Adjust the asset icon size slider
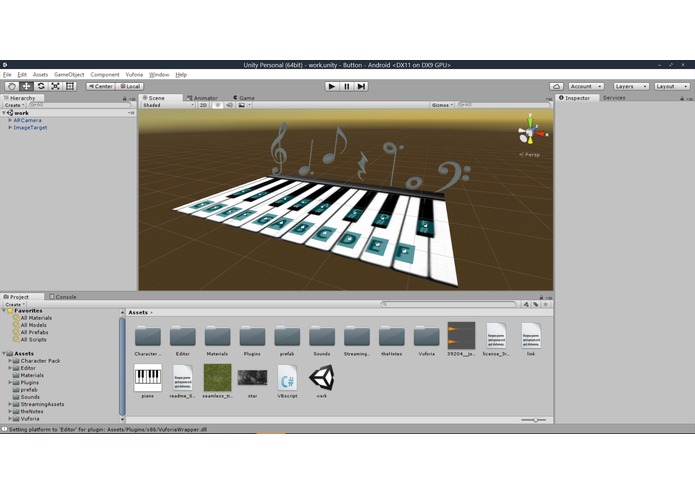695x494 pixels. click(x=534, y=420)
